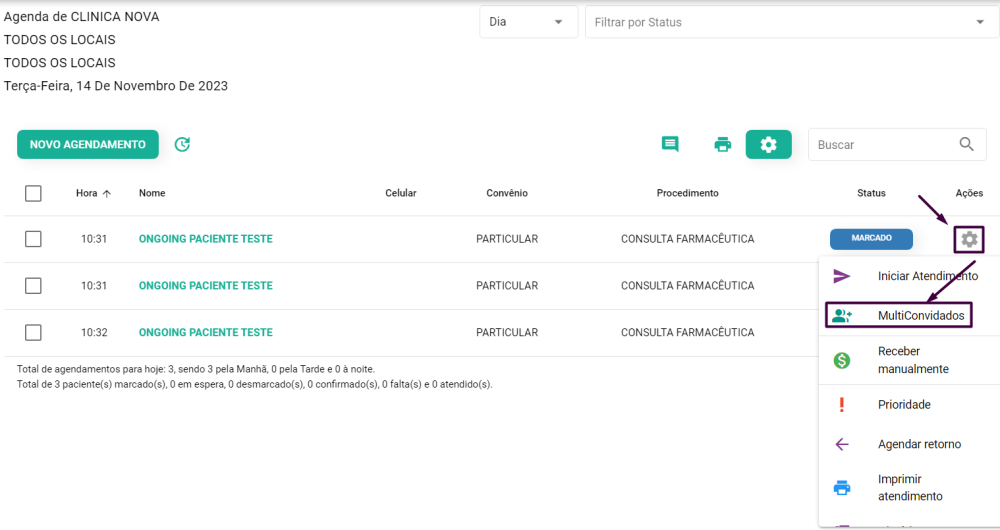Expand the Filtrar por Status dropdown
The width and height of the screenshot is (1000, 530).
pos(791,22)
